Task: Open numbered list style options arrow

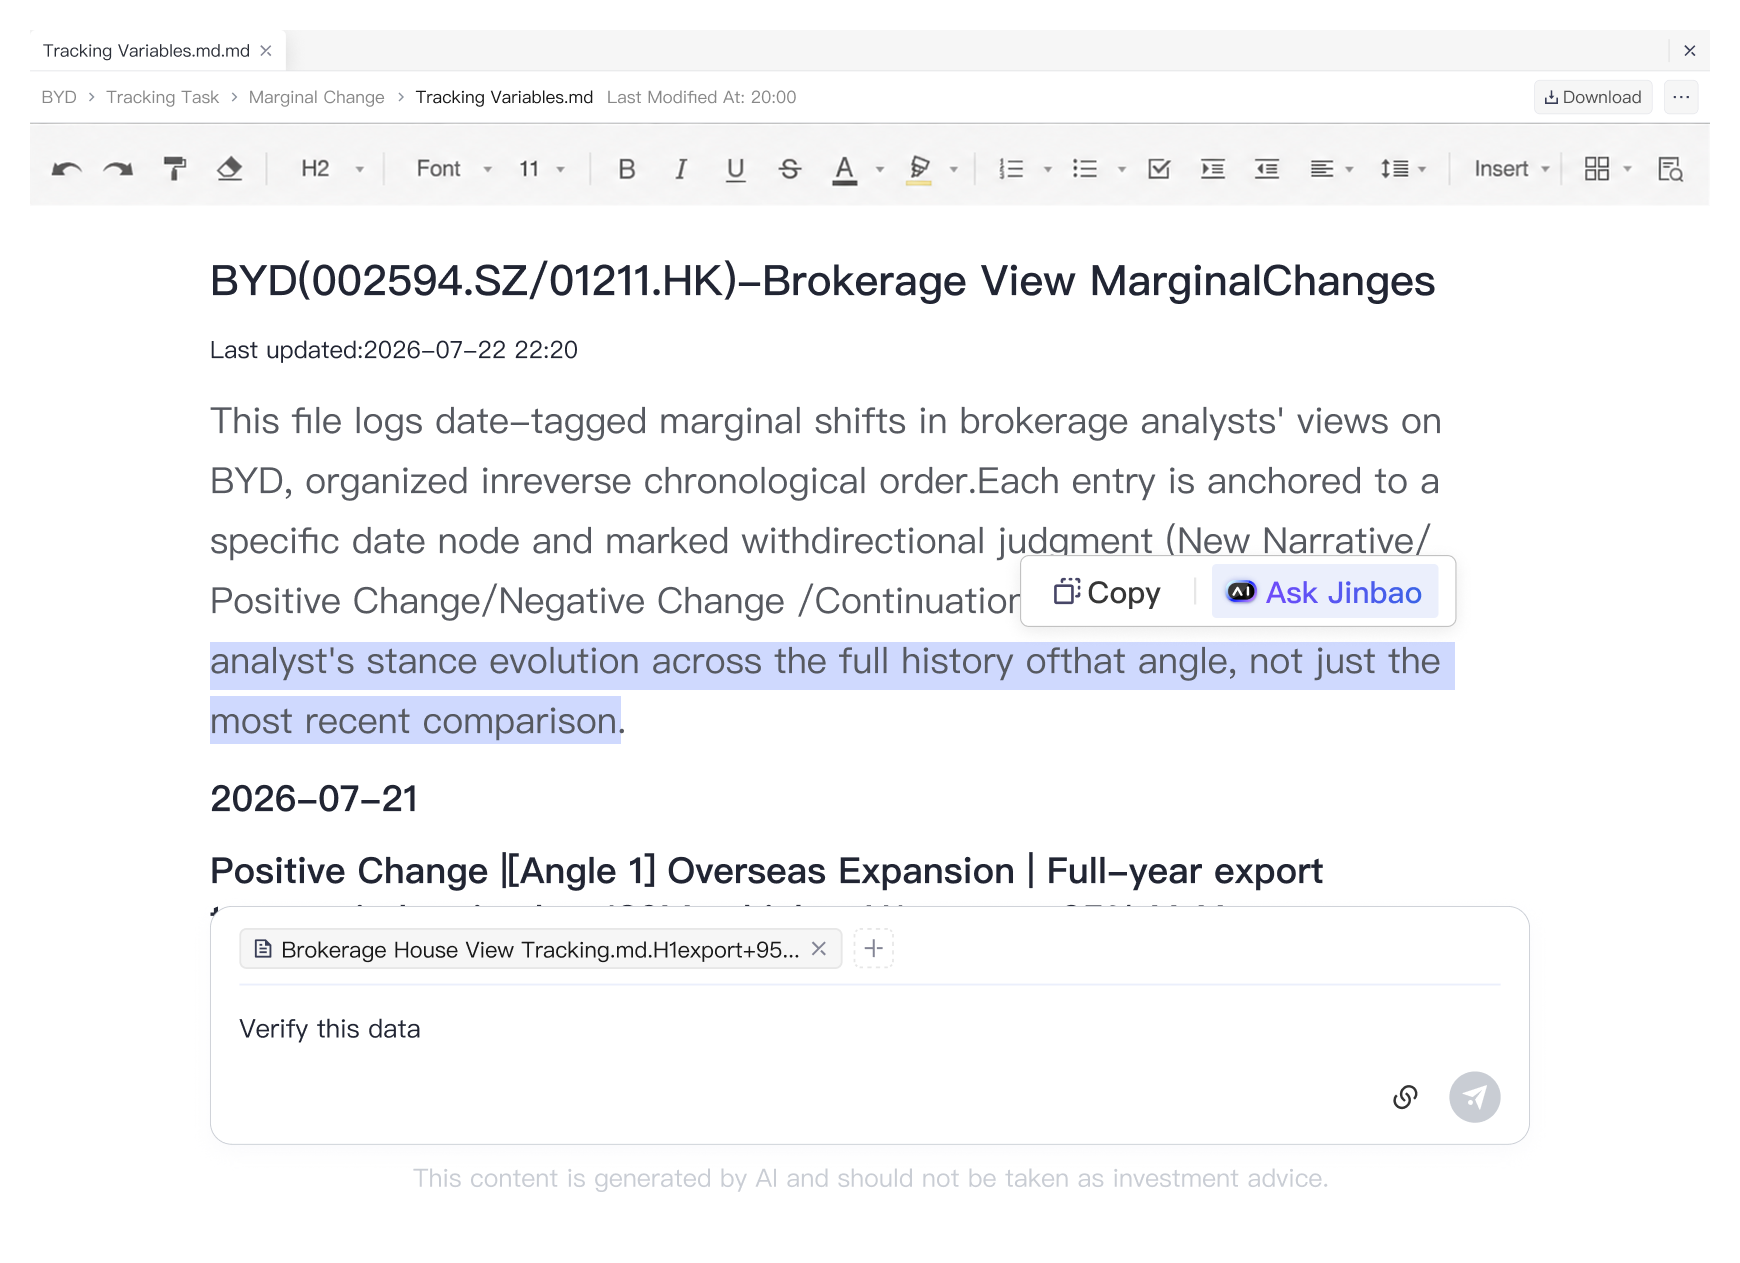Action: pos(1048,170)
